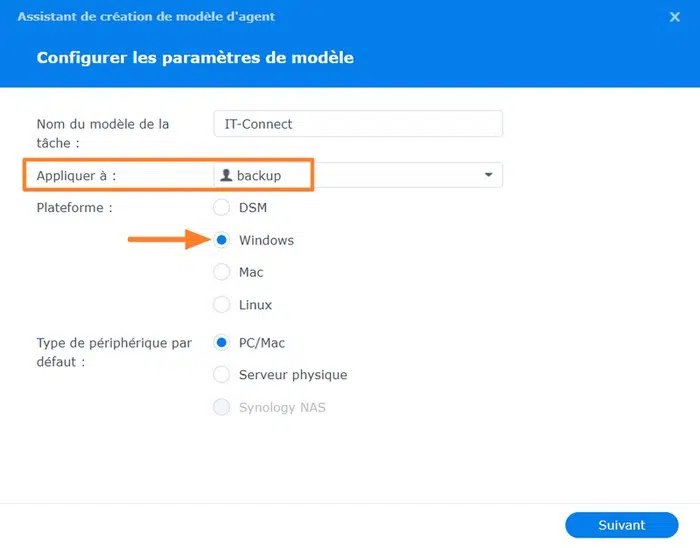Choose Windows as the platform
700x548 pixels.
pyautogui.click(x=222, y=240)
